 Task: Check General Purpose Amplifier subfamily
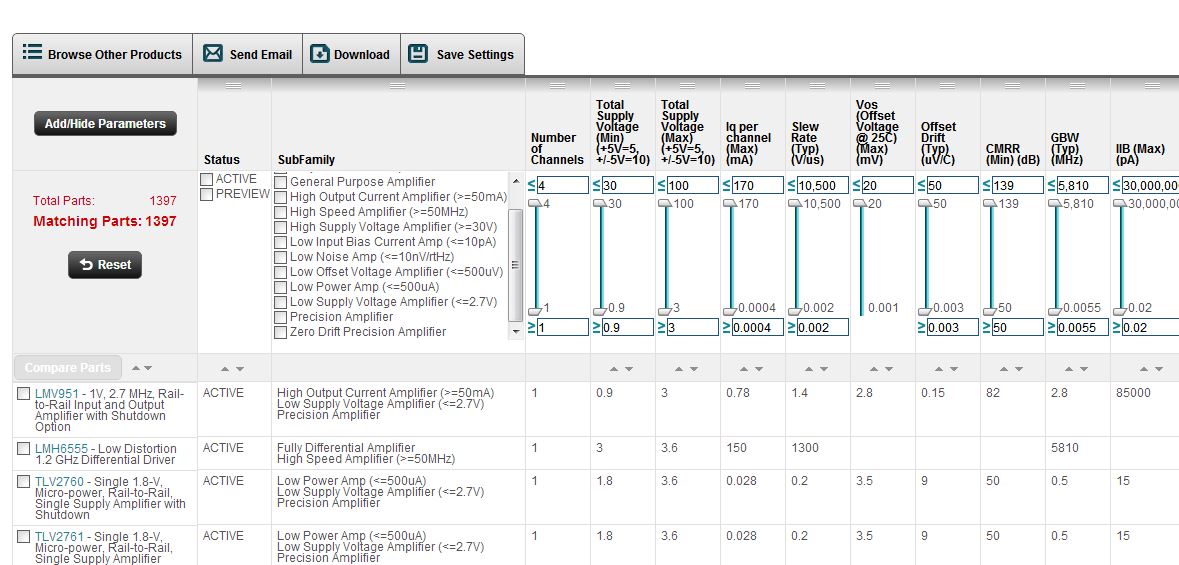(280, 182)
